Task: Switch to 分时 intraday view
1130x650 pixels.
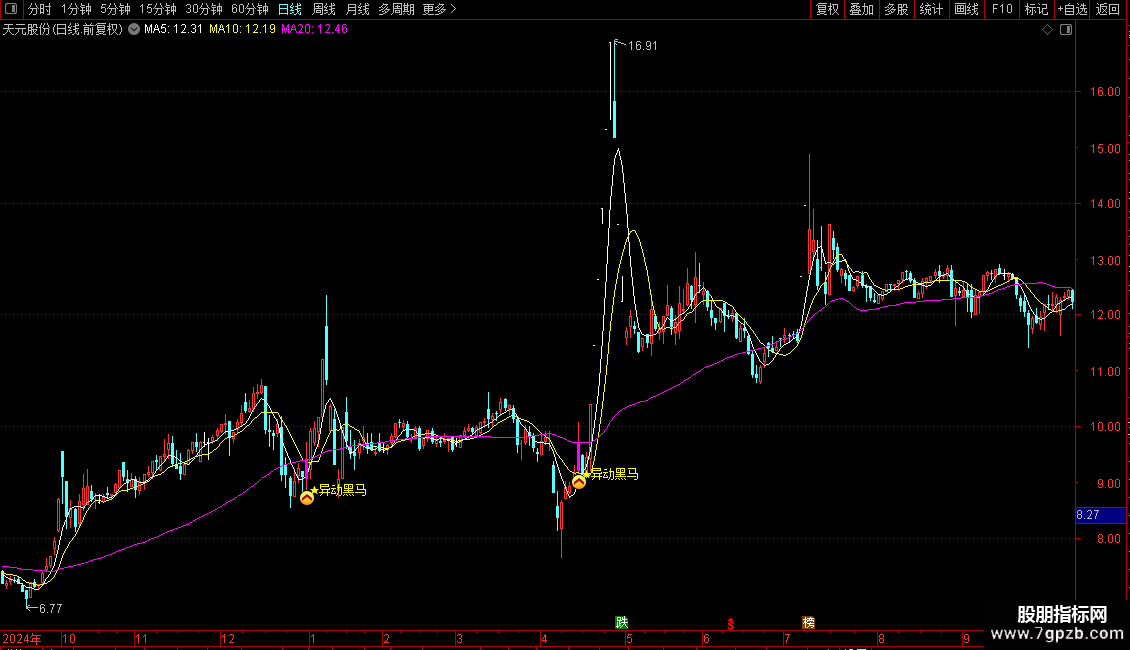Action: click(x=40, y=9)
